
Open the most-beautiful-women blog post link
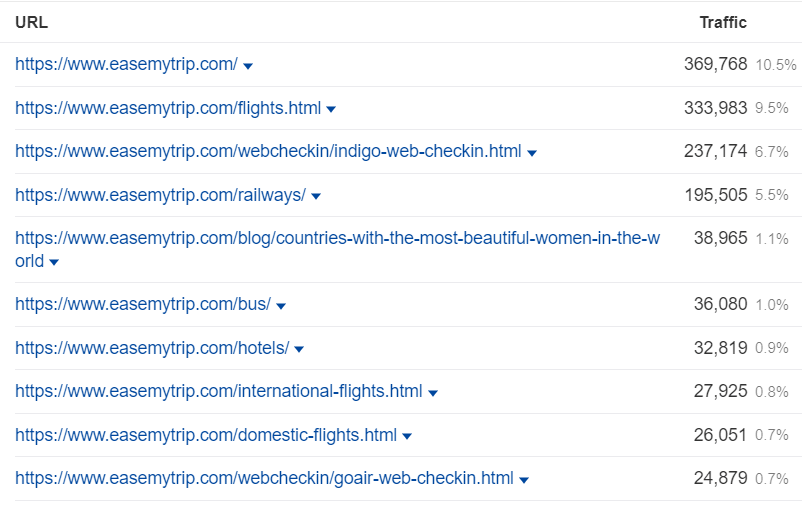[337, 239]
